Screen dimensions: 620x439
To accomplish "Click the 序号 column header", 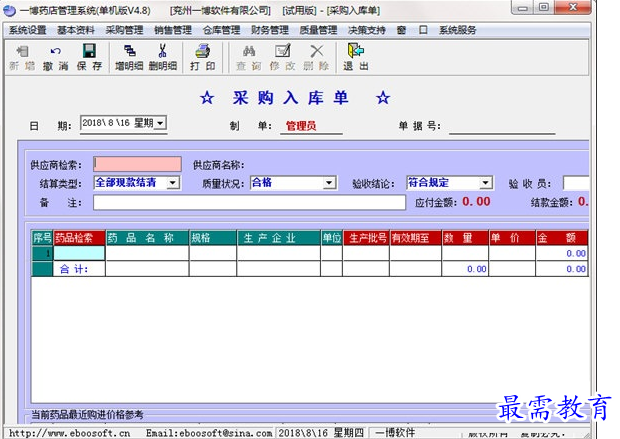I will (x=42, y=238).
